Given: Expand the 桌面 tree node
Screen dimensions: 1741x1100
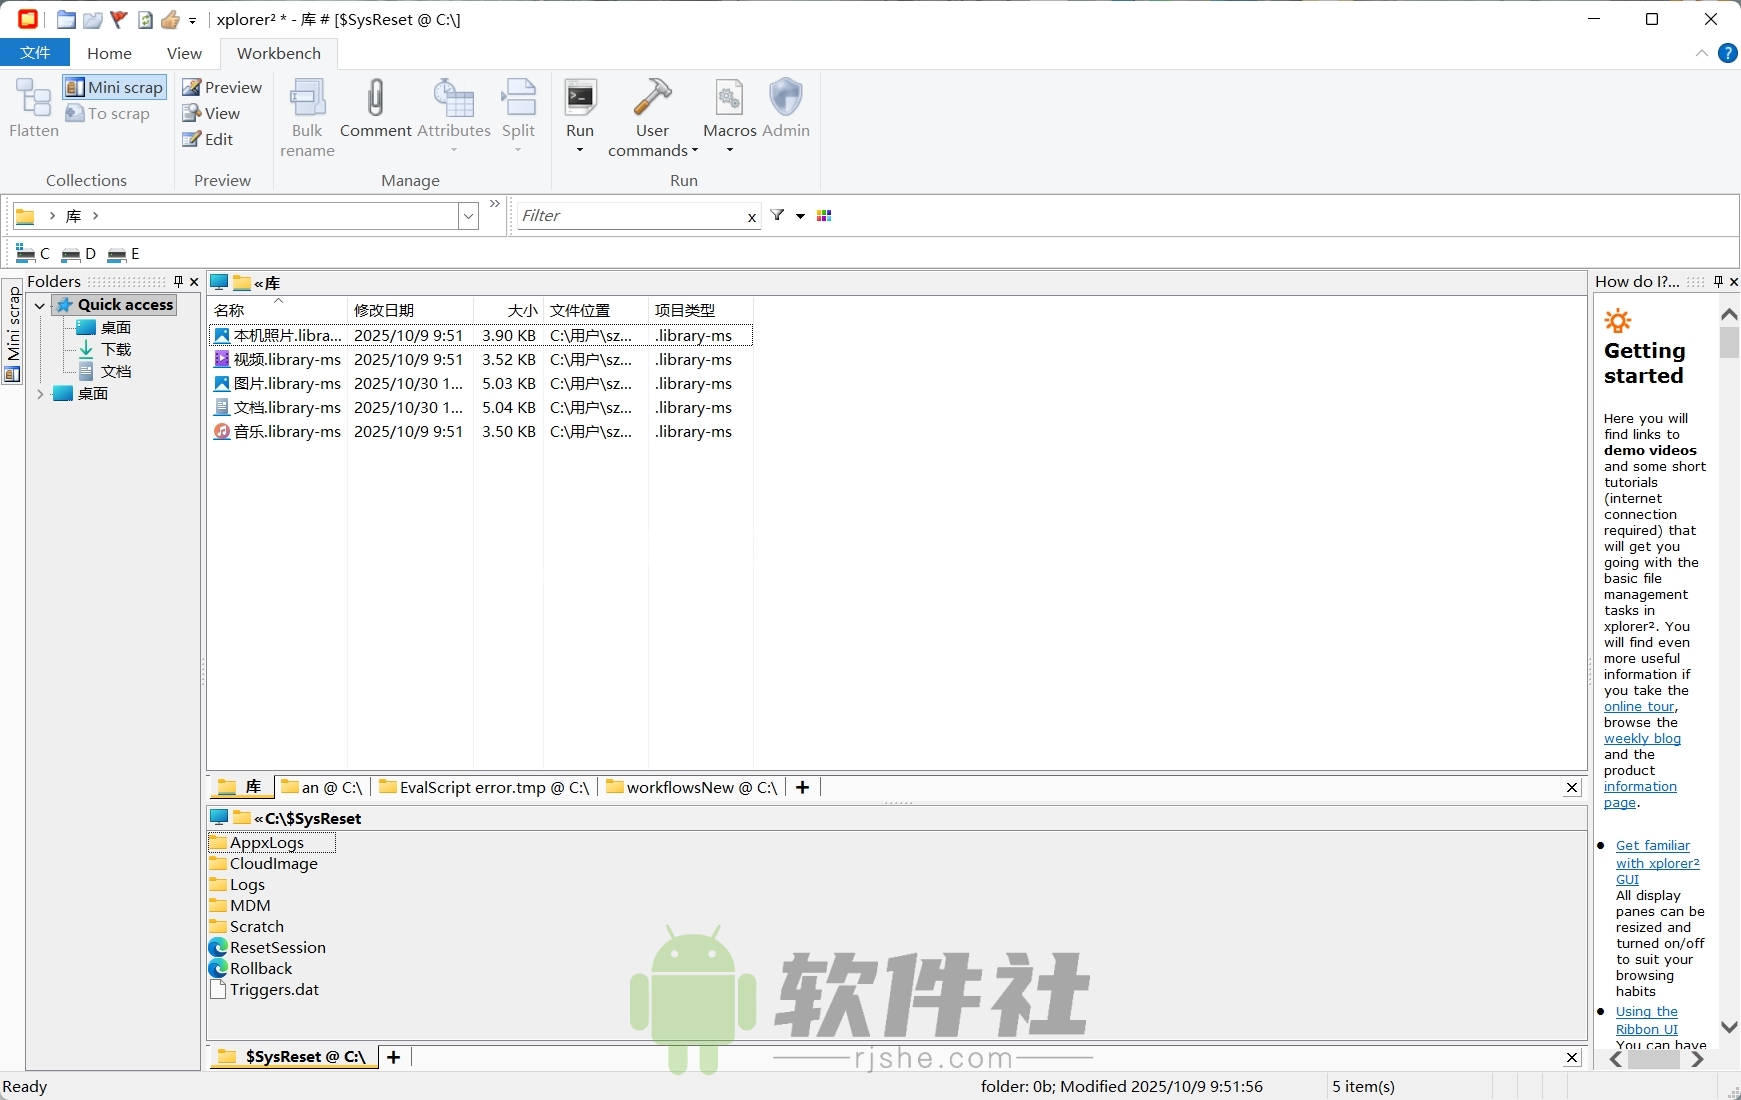Looking at the screenshot, I should (40, 393).
